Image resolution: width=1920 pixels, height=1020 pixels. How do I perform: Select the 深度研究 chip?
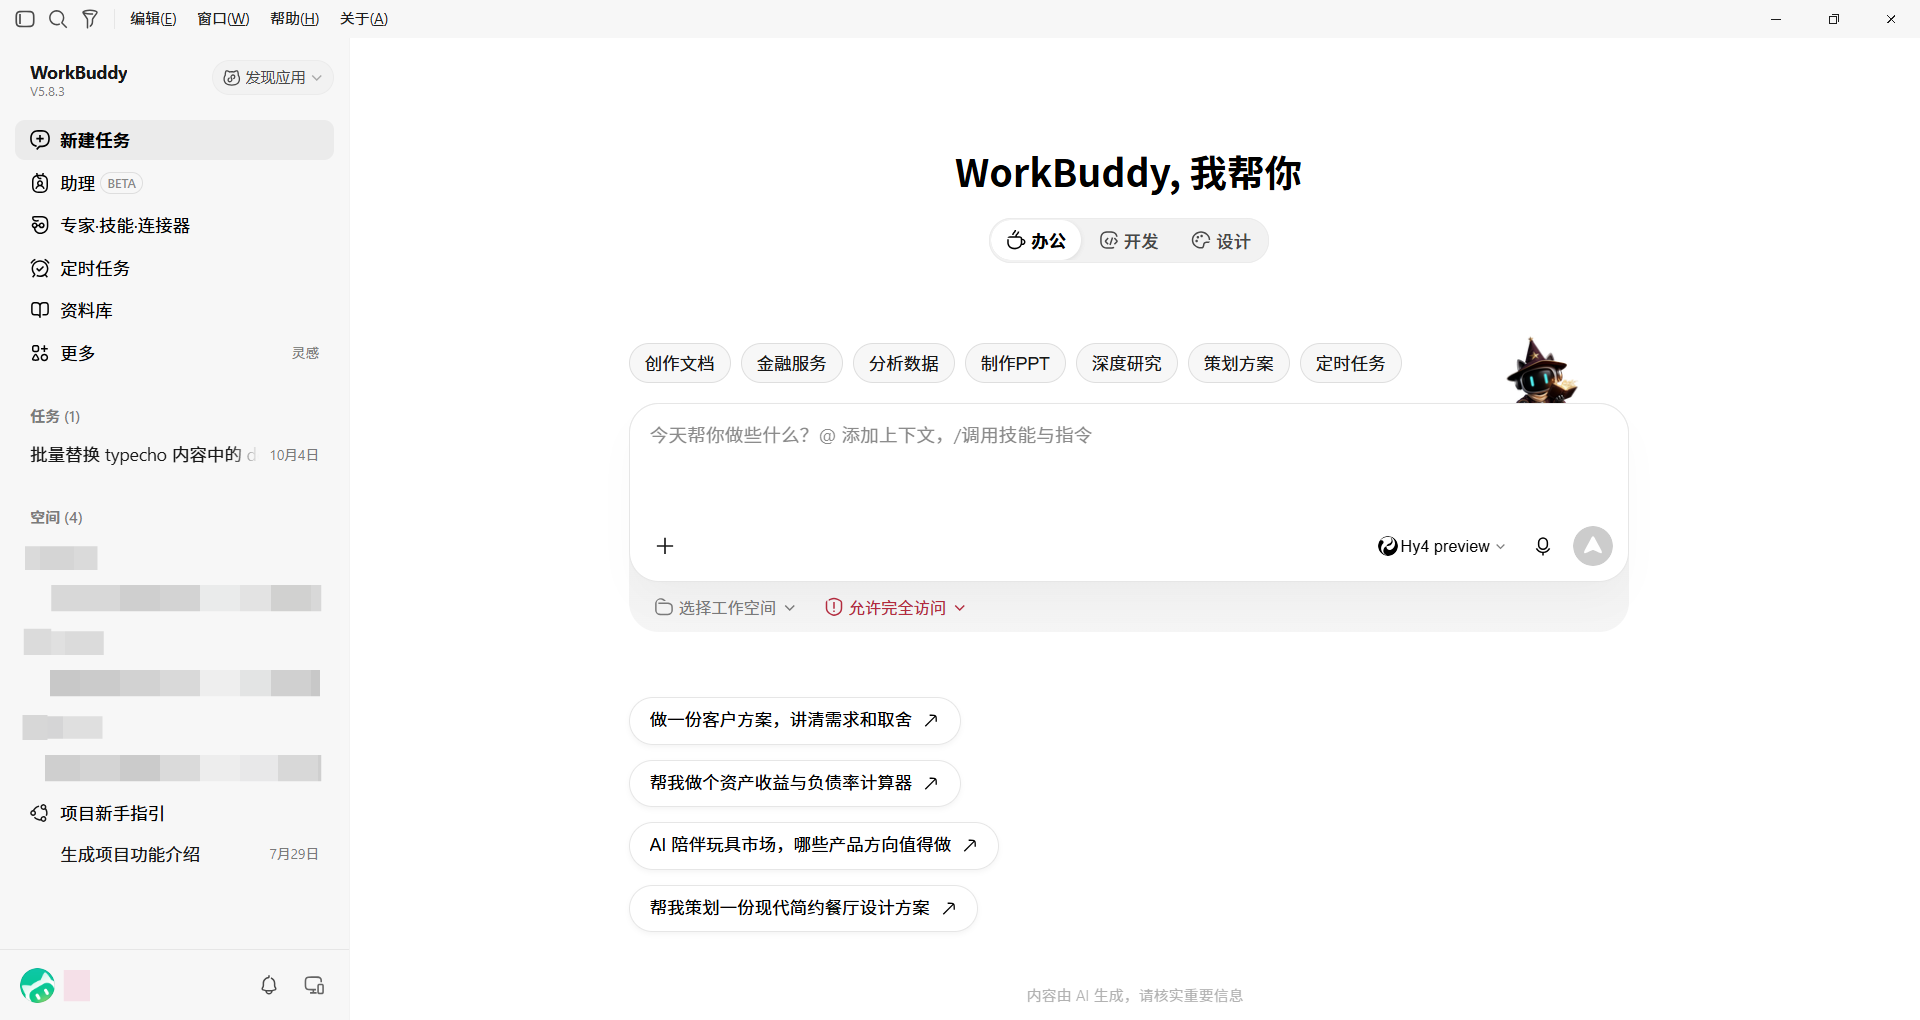coord(1127,364)
